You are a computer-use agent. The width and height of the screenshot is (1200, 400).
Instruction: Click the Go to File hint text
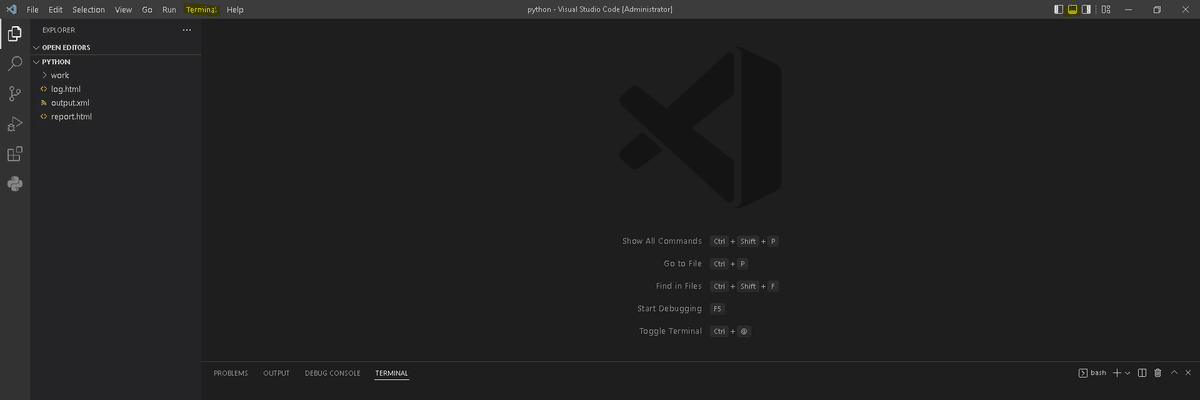[682, 264]
